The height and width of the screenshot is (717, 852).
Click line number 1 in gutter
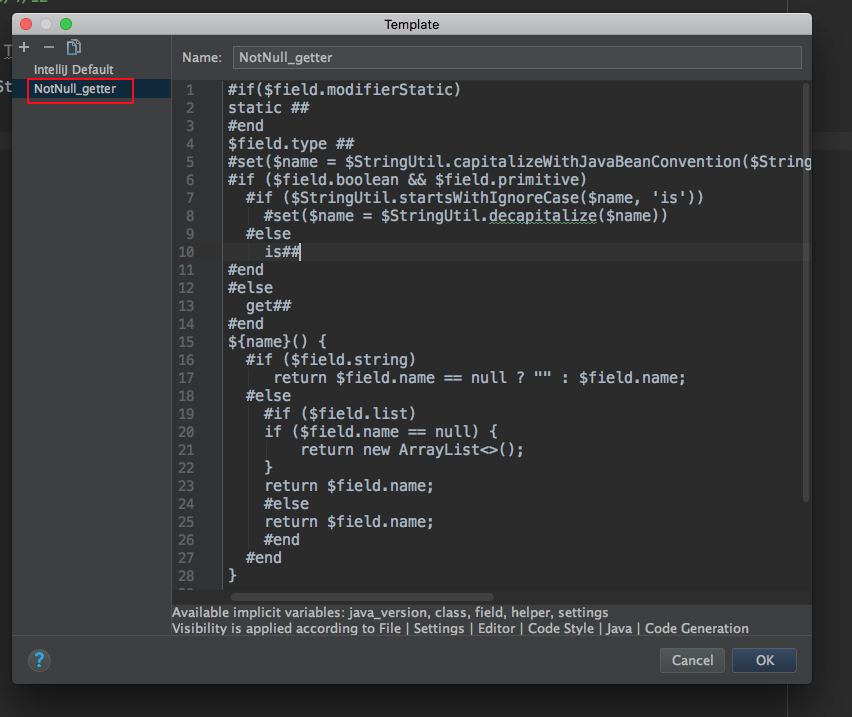coord(190,90)
